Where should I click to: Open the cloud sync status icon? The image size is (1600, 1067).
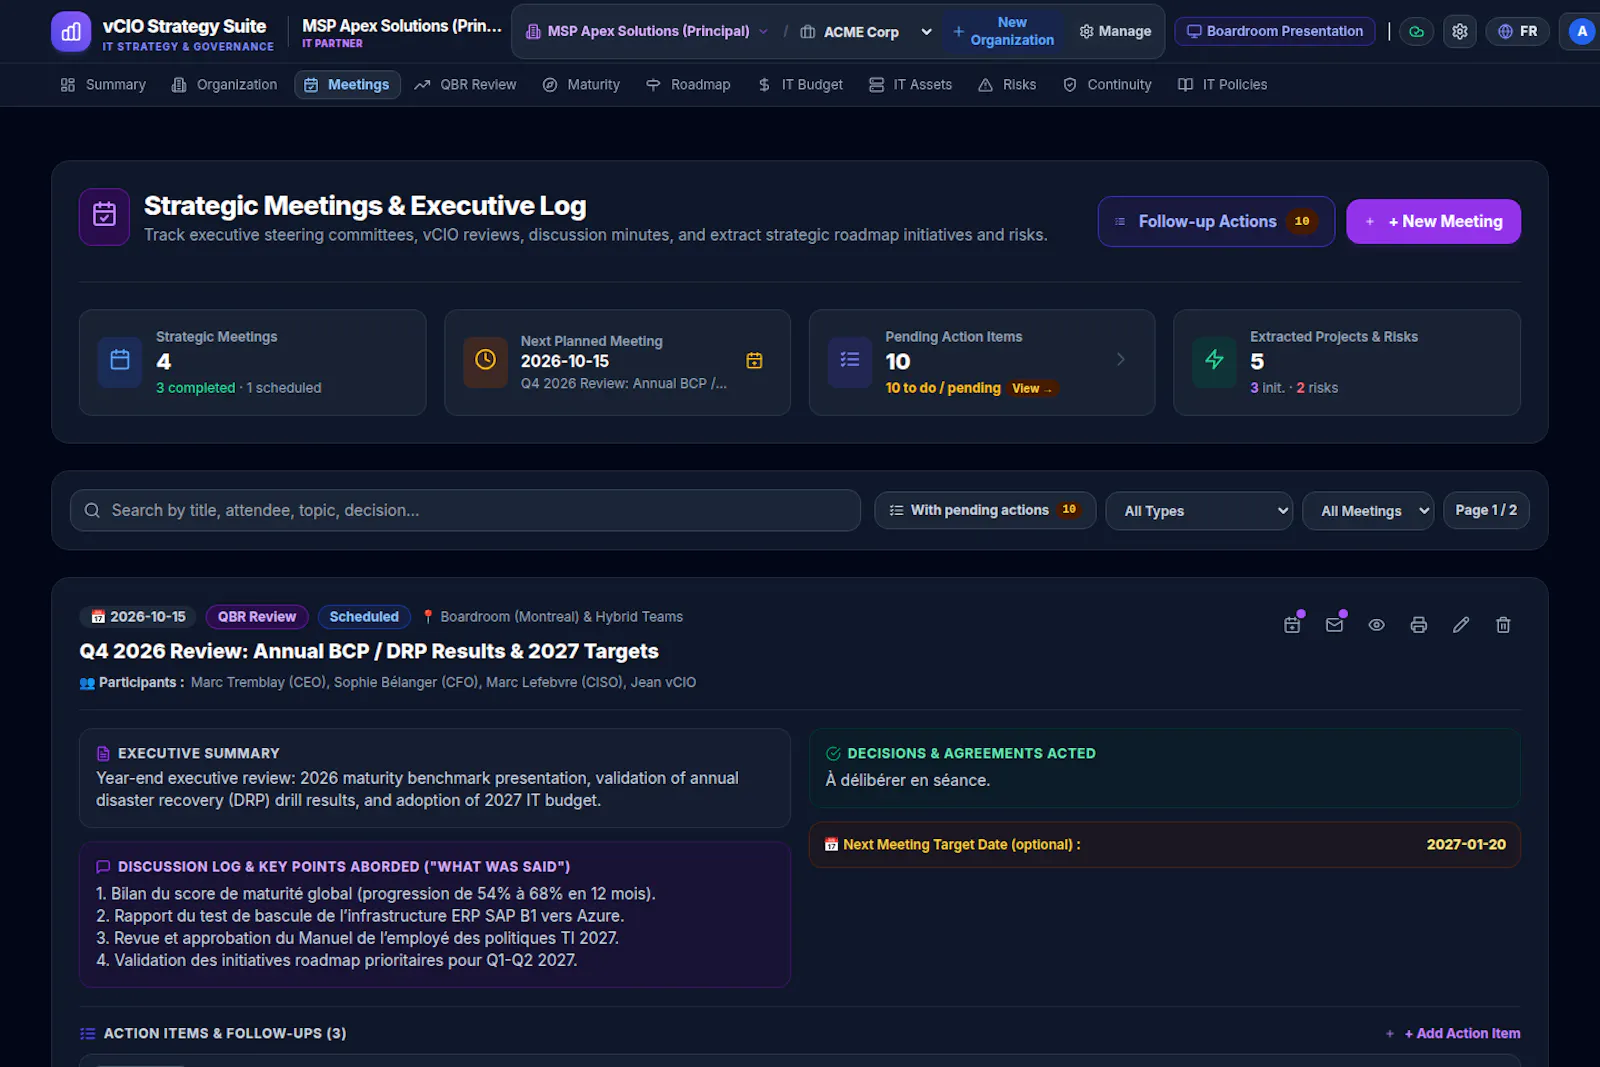(x=1416, y=32)
